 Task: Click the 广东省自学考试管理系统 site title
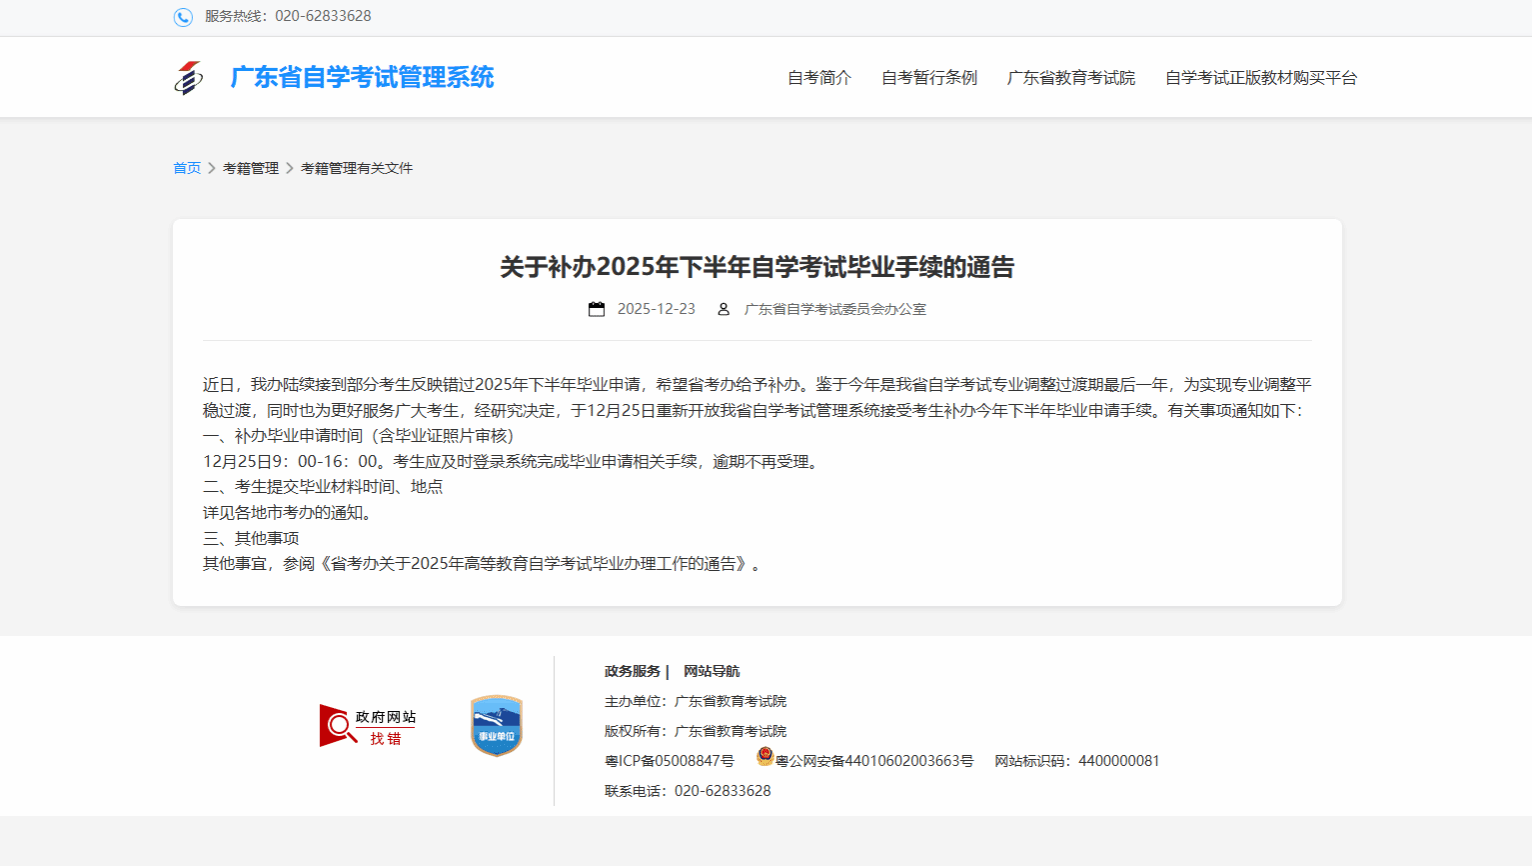362,78
